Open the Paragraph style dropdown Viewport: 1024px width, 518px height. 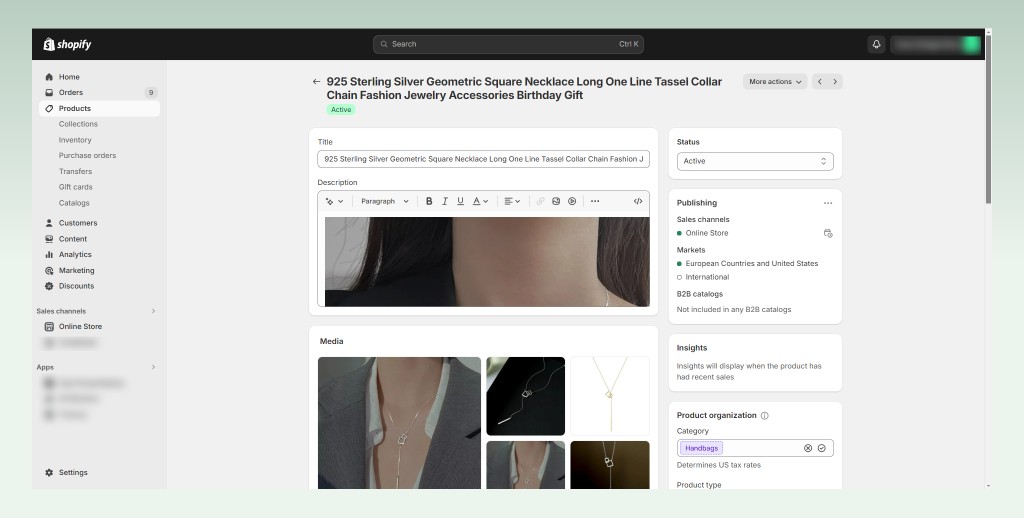click(x=385, y=201)
